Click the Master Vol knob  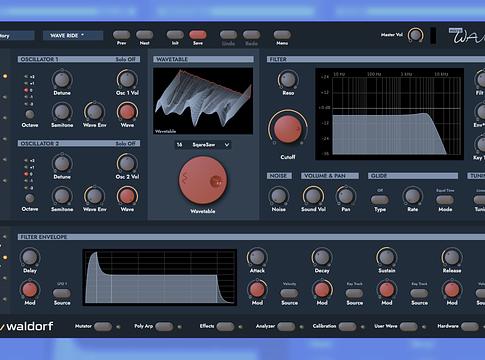415,35
